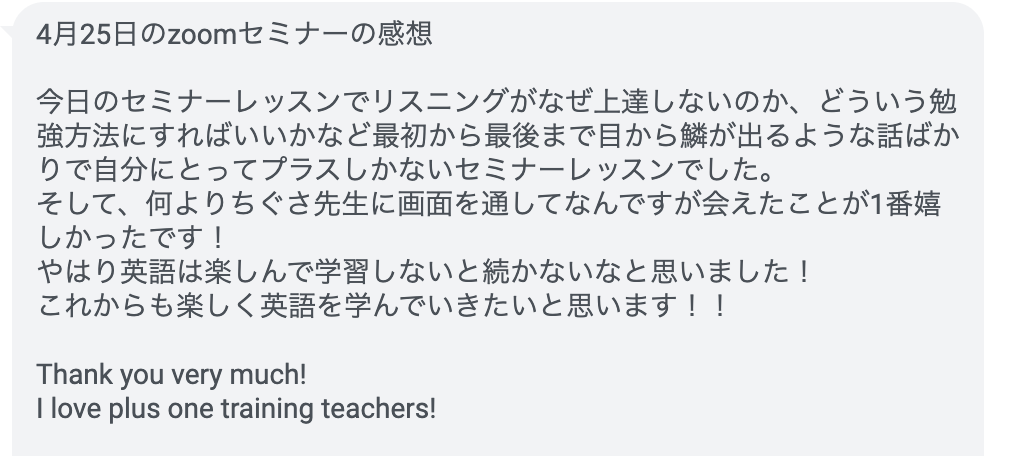Click the "I love plus one training teachers!" line

pyautogui.click(x=236, y=409)
